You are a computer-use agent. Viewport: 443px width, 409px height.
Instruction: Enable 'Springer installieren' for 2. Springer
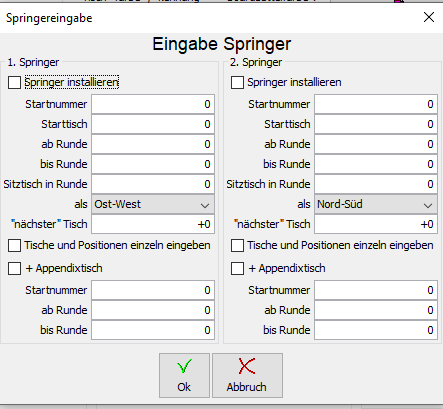(237, 82)
